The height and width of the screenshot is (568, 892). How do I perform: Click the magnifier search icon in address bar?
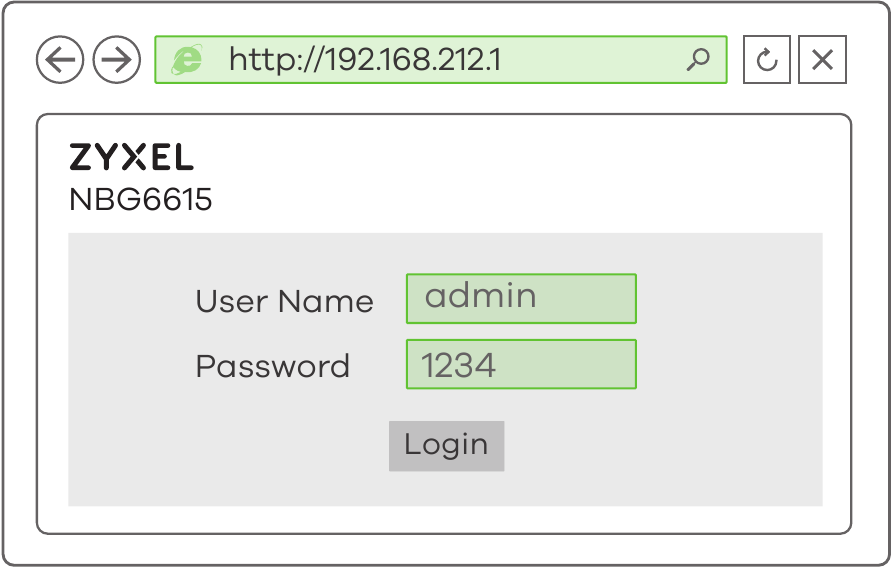pyautogui.click(x=698, y=59)
